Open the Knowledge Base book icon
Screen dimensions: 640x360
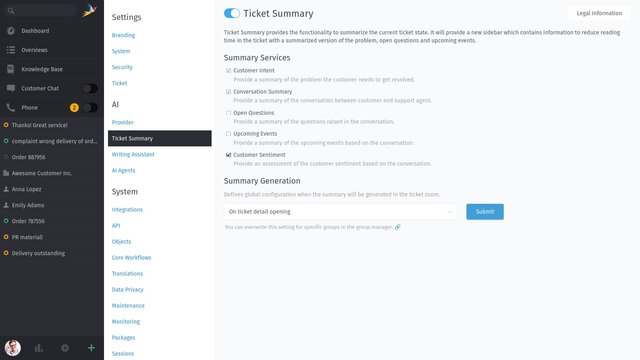click(x=11, y=69)
